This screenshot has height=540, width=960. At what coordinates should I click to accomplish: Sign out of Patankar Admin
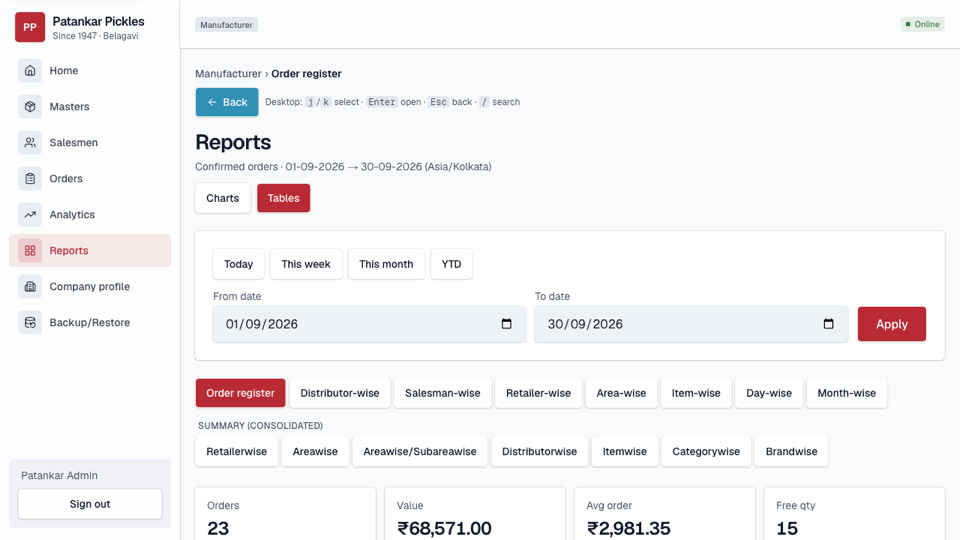[90, 504]
